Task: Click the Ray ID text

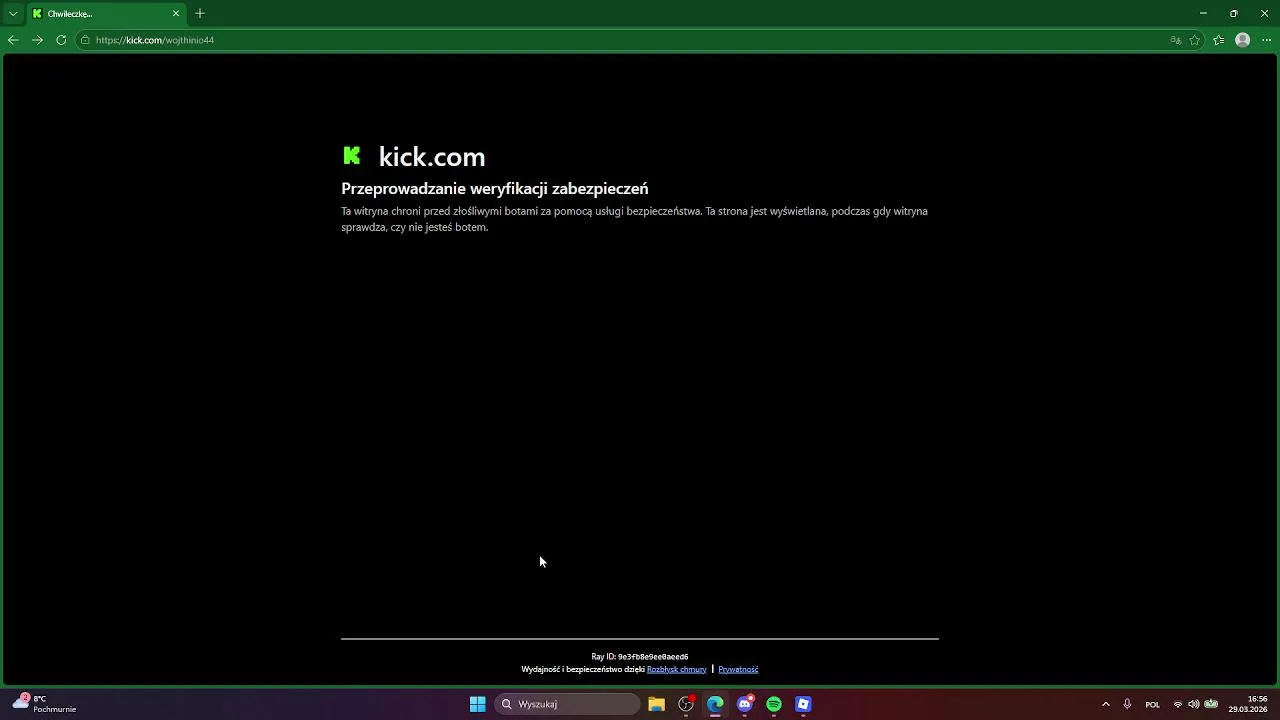Action: tap(640, 657)
